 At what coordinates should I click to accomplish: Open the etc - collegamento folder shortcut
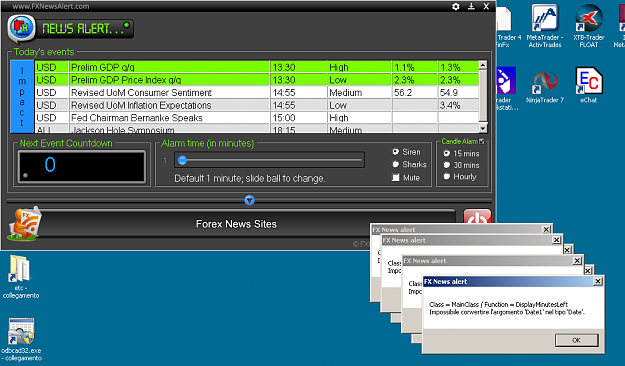21,277
